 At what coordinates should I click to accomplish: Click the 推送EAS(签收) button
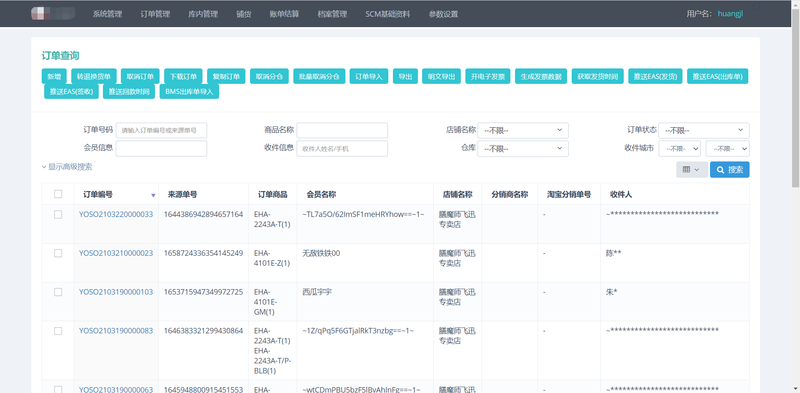[71, 92]
